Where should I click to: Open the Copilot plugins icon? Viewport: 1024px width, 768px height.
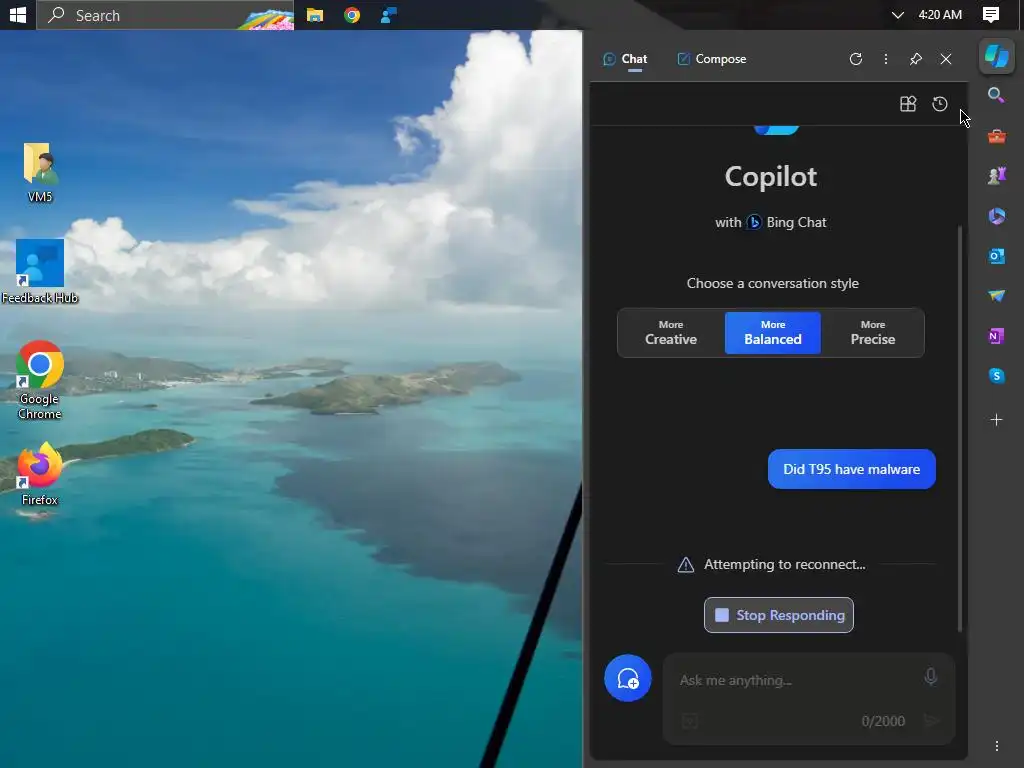pyautogui.click(x=908, y=104)
